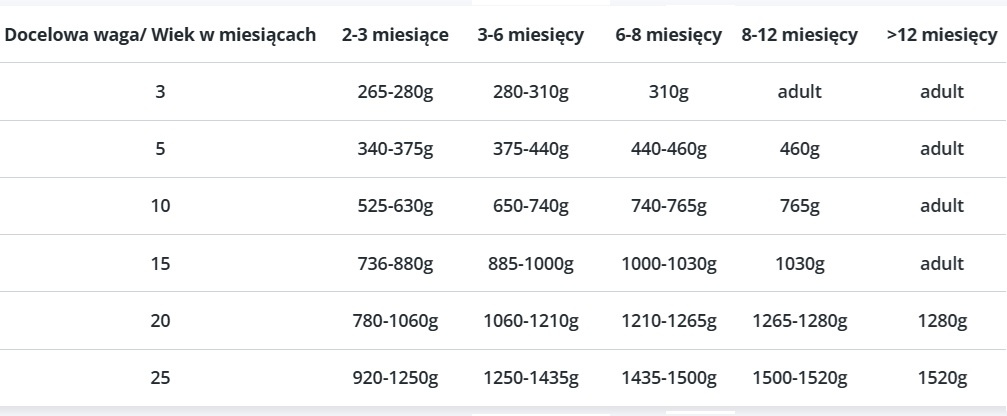The height and width of the screenshot is (416, 1007).
Task: Select the "6-8 miesięcy" column header
Action: pyautogui.click(x=669, y=35)
